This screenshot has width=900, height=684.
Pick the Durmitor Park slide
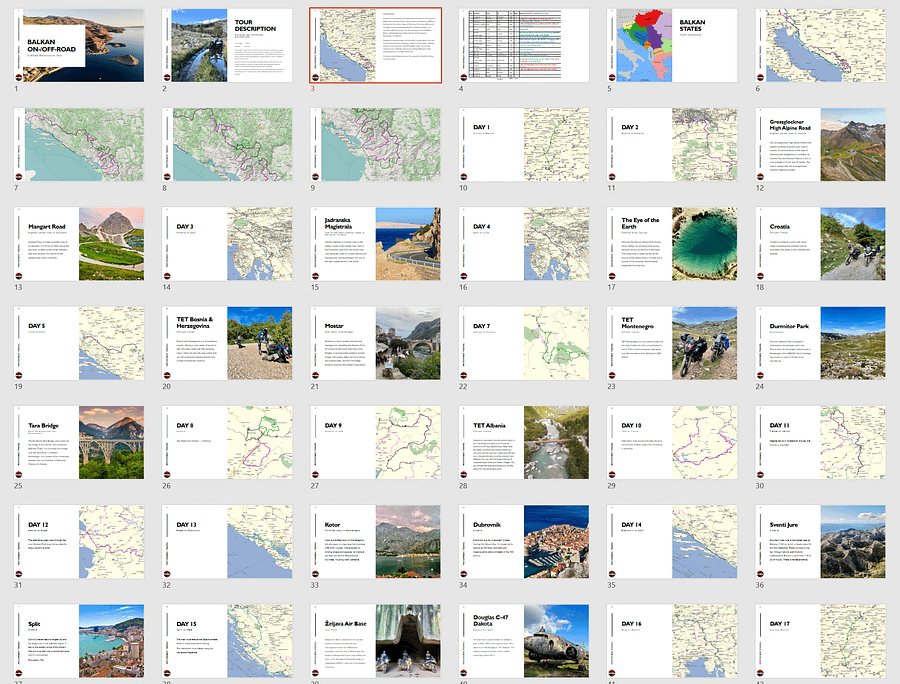(x=821, y=343)
